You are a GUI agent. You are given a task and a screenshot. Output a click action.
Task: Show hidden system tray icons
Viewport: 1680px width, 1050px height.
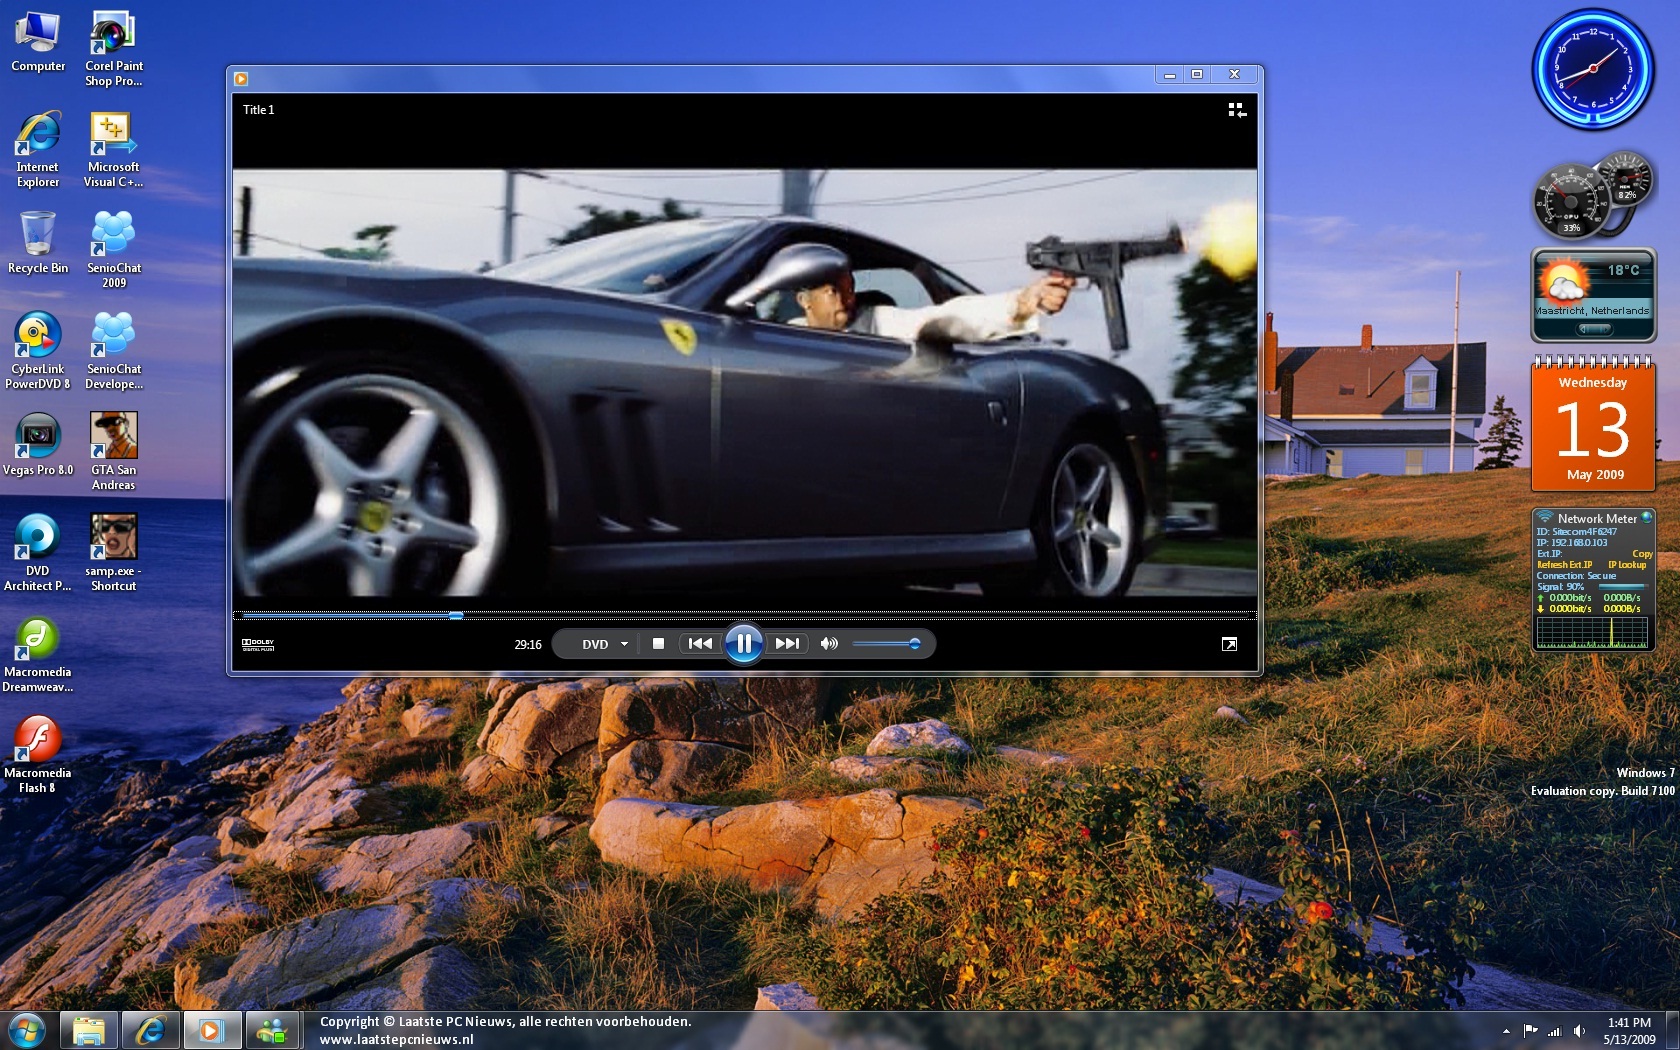(1506, 1031)
